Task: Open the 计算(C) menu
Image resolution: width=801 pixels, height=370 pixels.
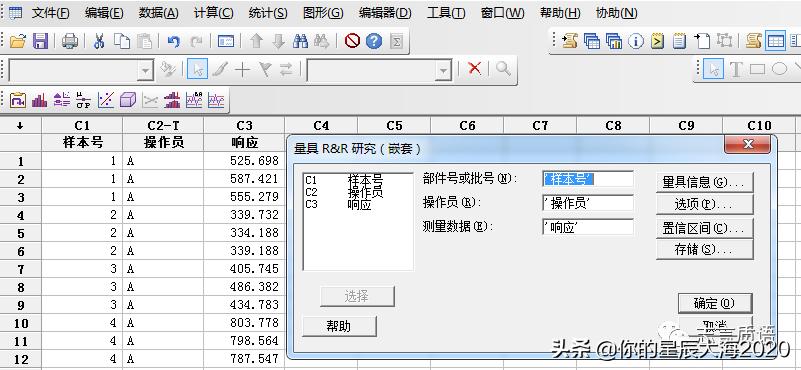Action: [214, 13]
